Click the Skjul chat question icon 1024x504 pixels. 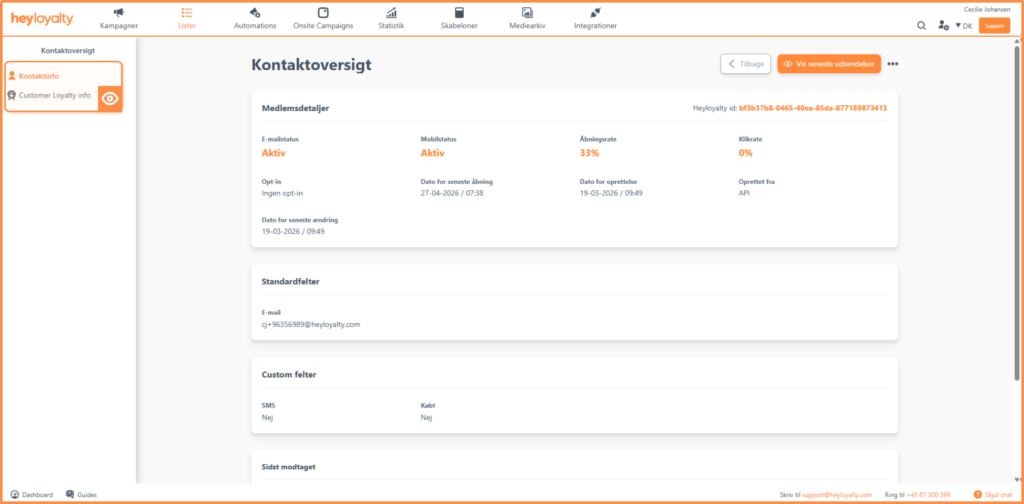978,495
